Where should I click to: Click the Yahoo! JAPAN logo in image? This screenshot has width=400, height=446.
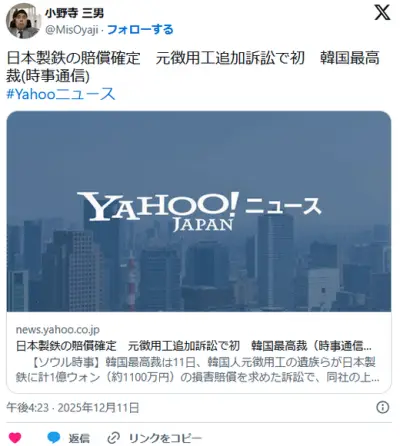point(158,211)
